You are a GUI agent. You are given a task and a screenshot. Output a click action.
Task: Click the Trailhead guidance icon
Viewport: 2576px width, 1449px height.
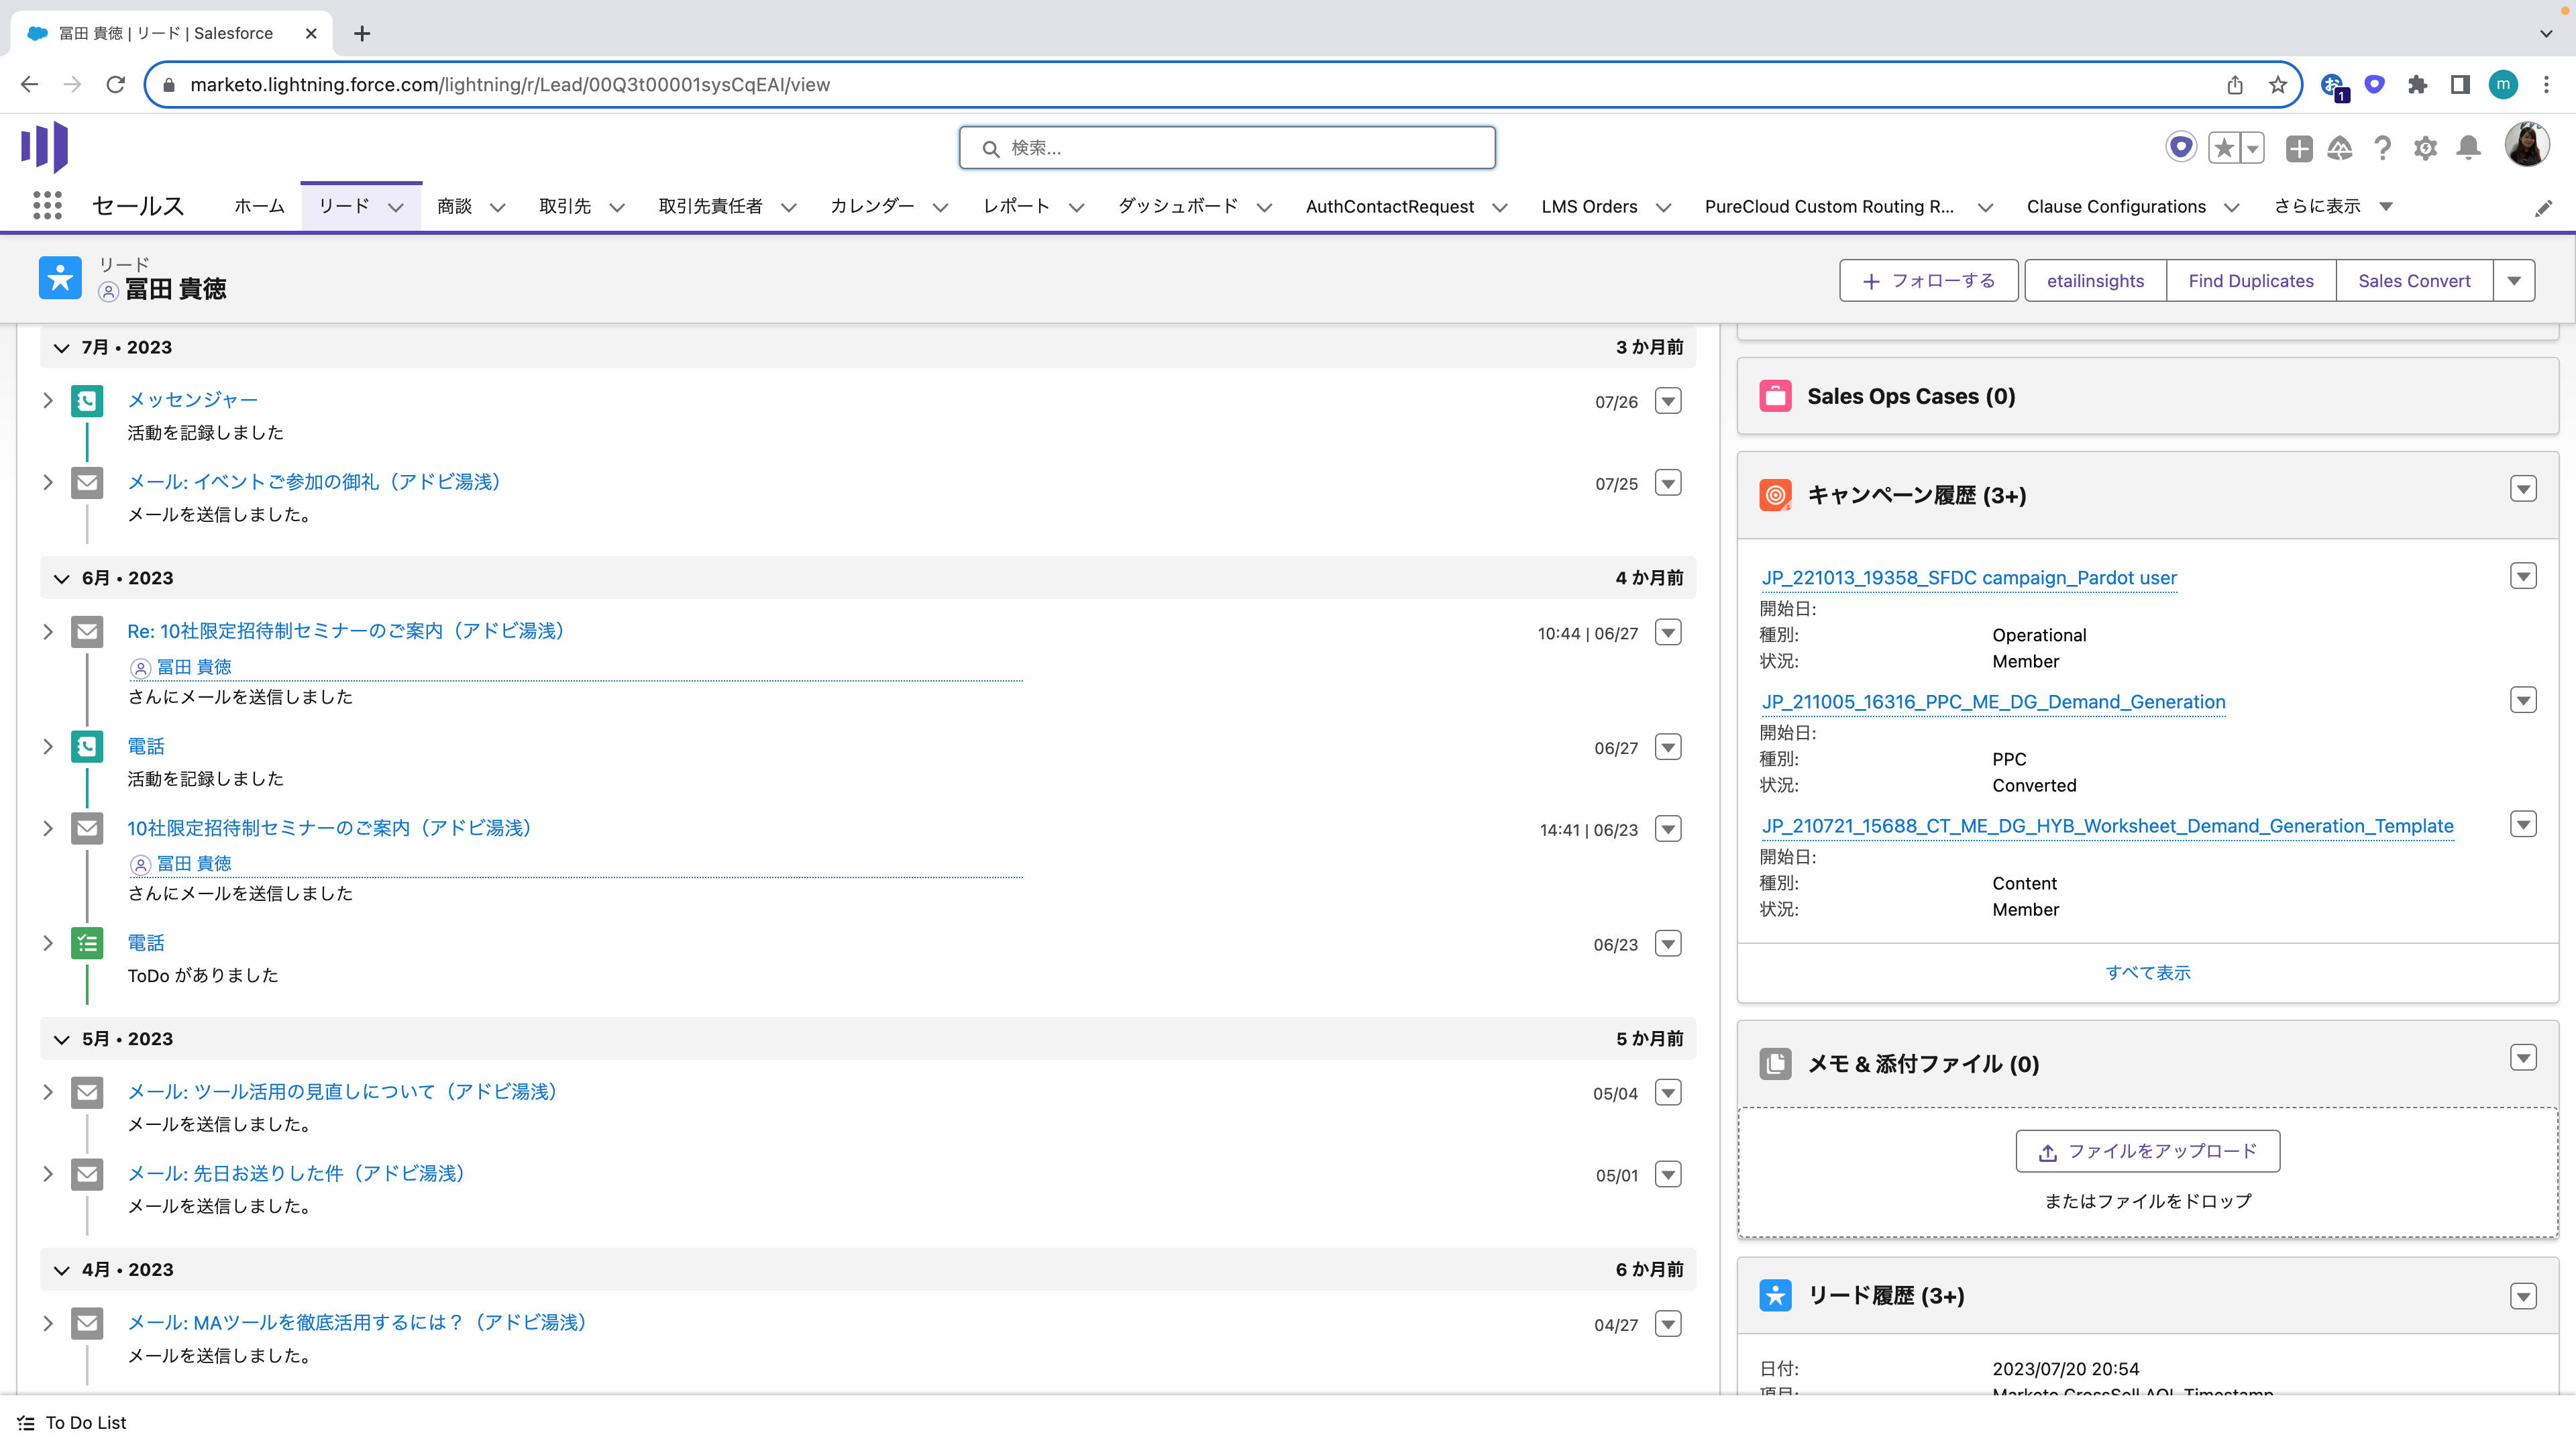[x=2340, y=148]
